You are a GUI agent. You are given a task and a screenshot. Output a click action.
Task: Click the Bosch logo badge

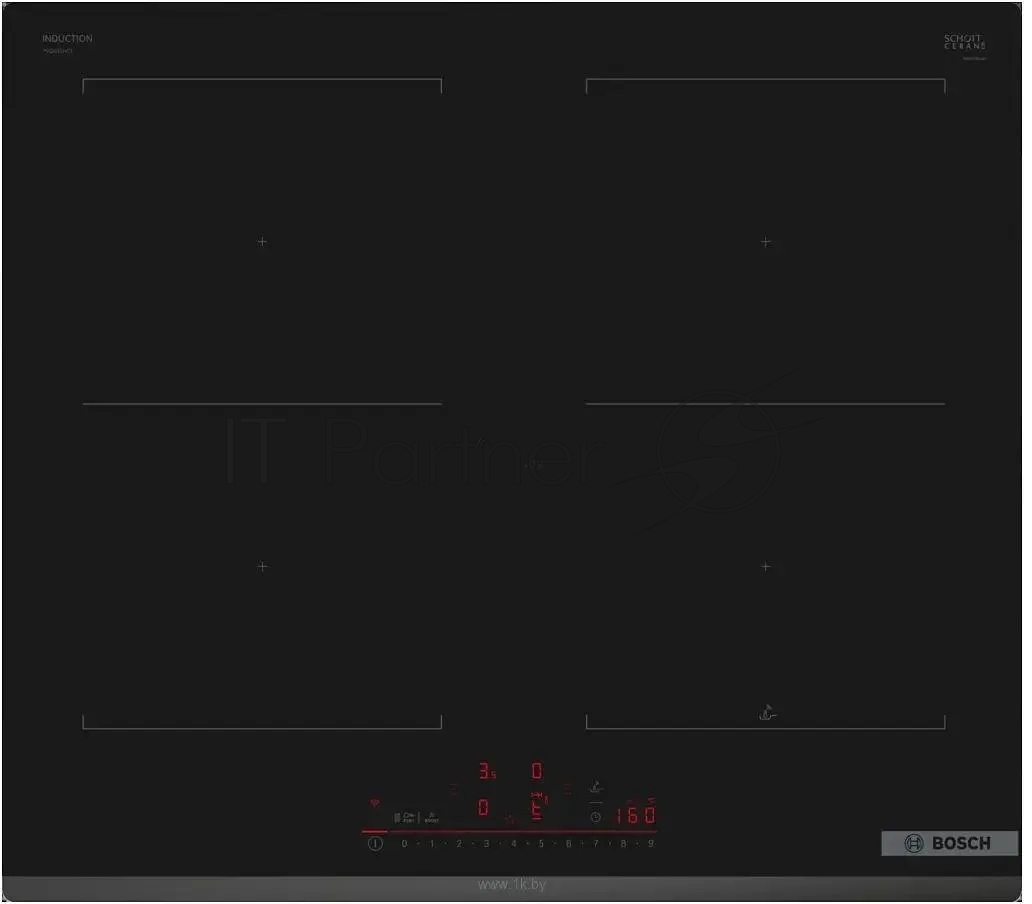click(948, 843)
